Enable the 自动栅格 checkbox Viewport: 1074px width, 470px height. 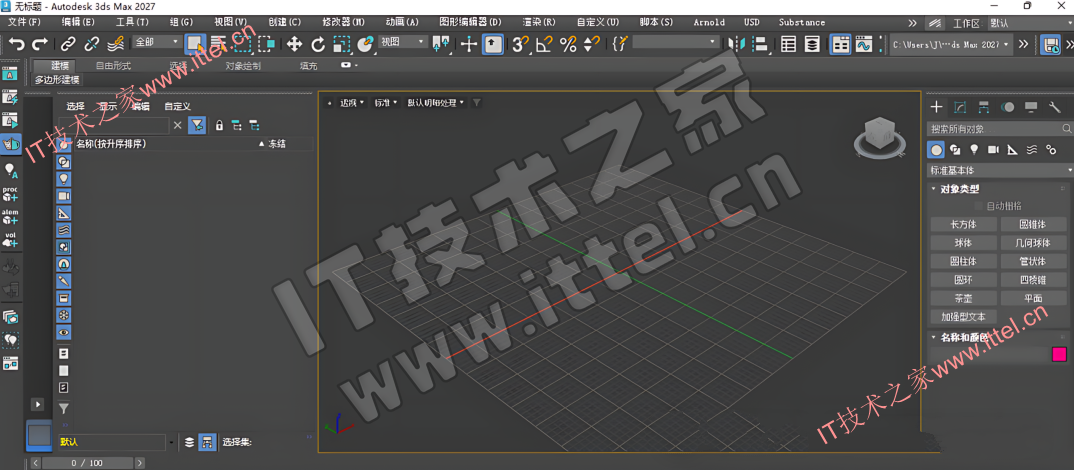(x=979, y=206)
